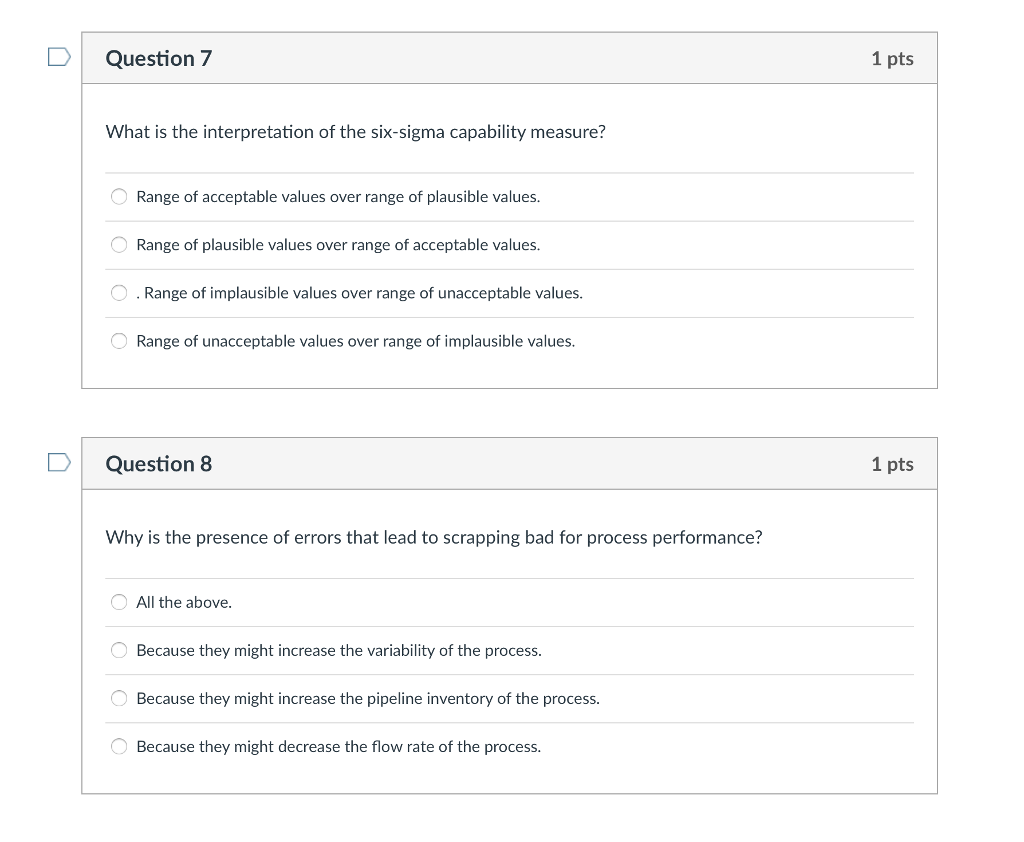Click the six-sigma capability question text
Screen dimensions: 1024x842
(x=356, y=131)
